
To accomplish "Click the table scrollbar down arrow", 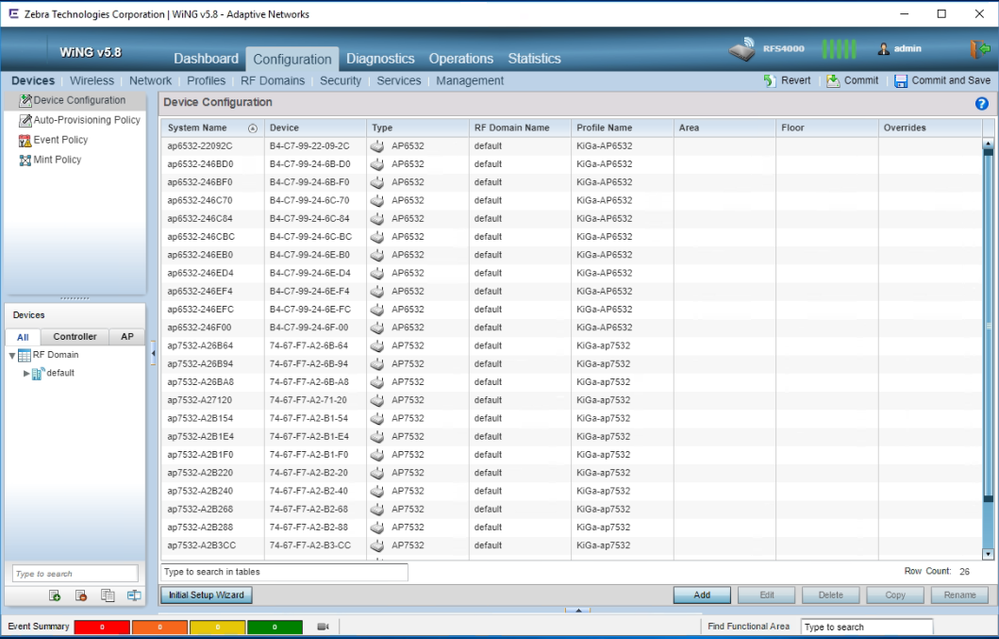I will [988, 554].
